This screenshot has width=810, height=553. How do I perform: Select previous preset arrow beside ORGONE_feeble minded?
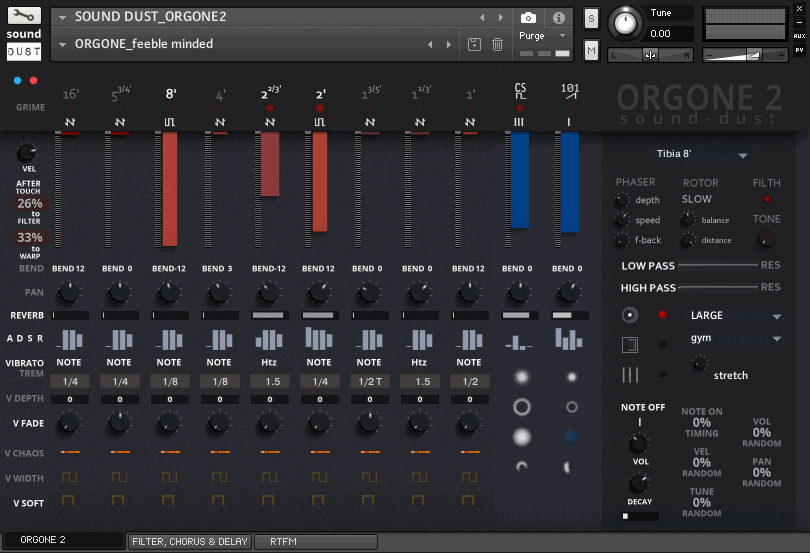coord(430,44)
